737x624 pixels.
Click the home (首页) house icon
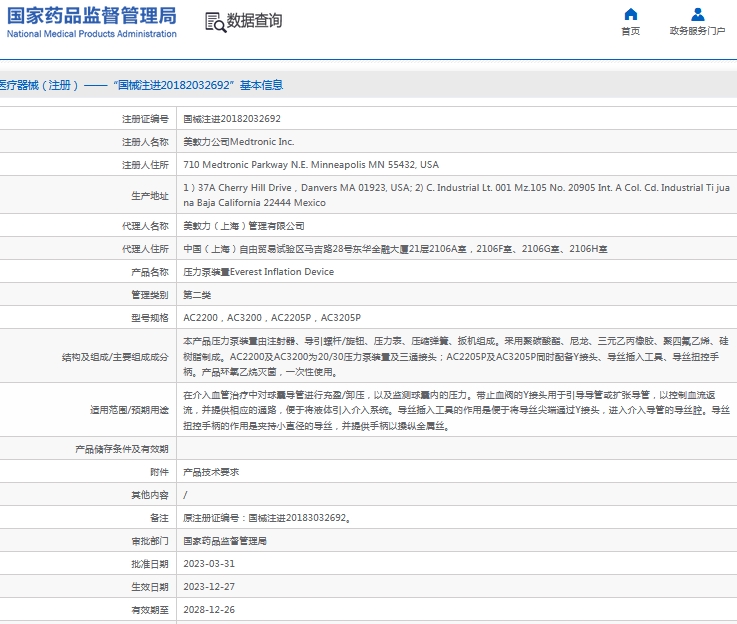tap(631, 14)
